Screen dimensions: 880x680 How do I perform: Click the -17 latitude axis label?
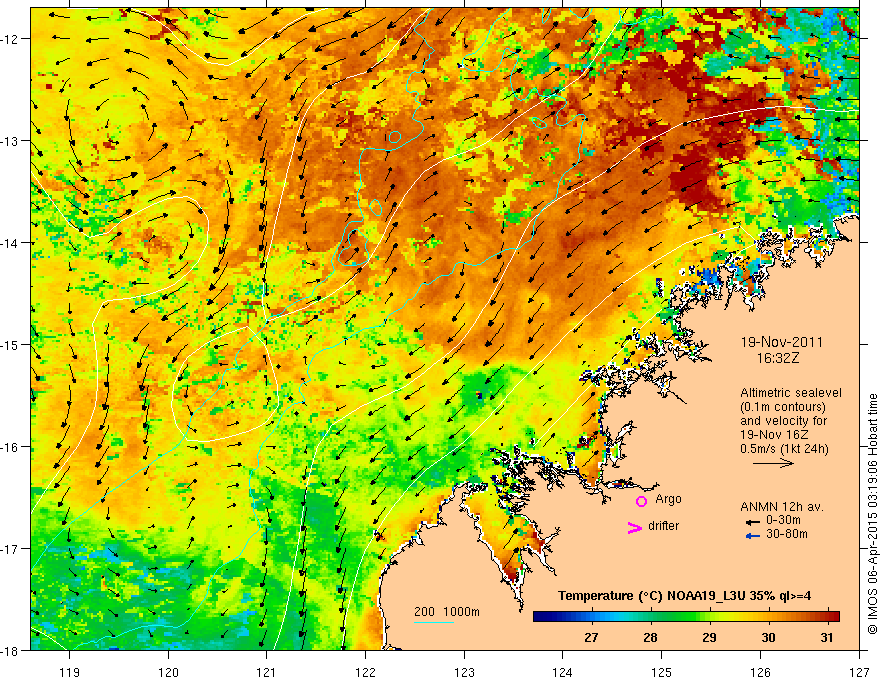pyautogui.click(x=11, y=549)
